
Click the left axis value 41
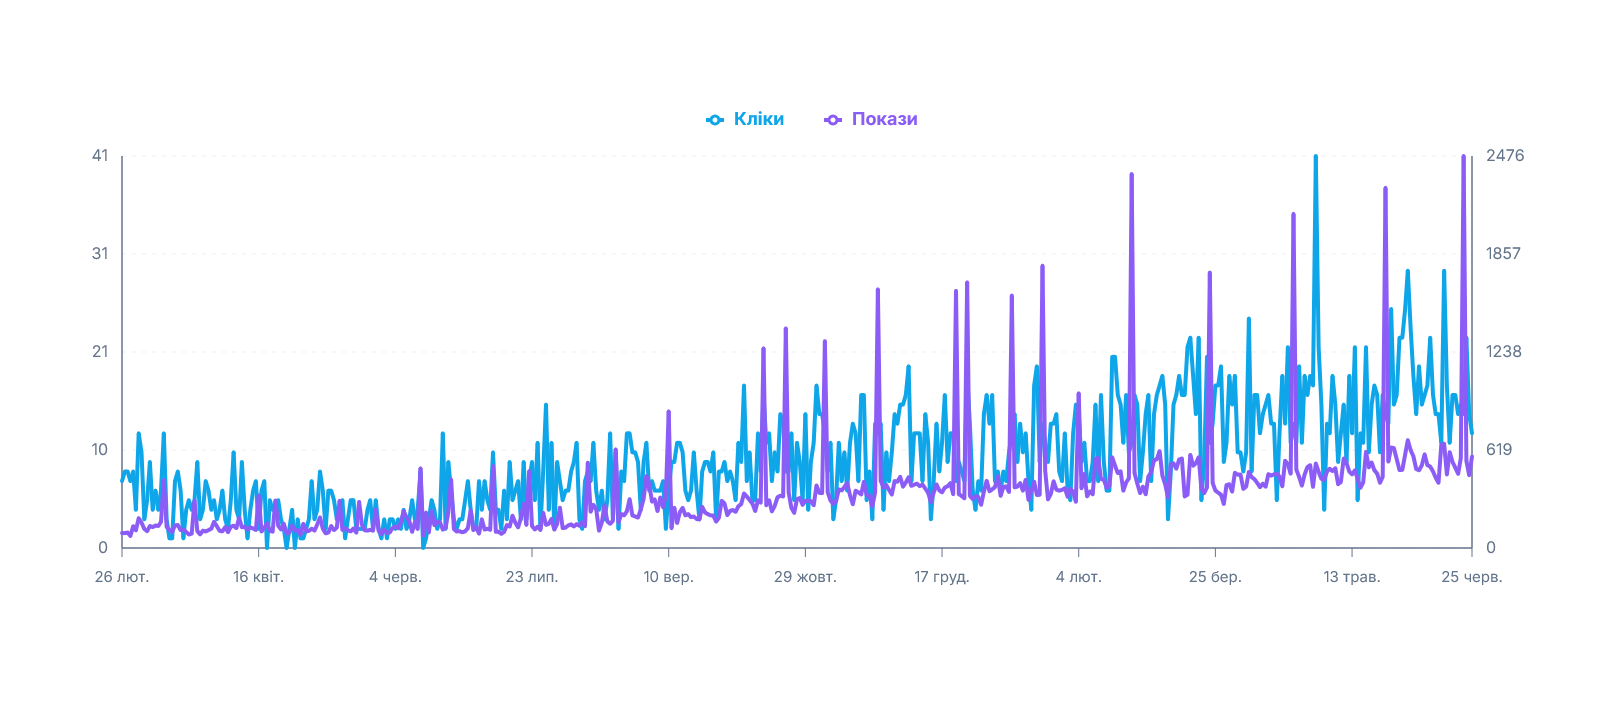[100, 155]
